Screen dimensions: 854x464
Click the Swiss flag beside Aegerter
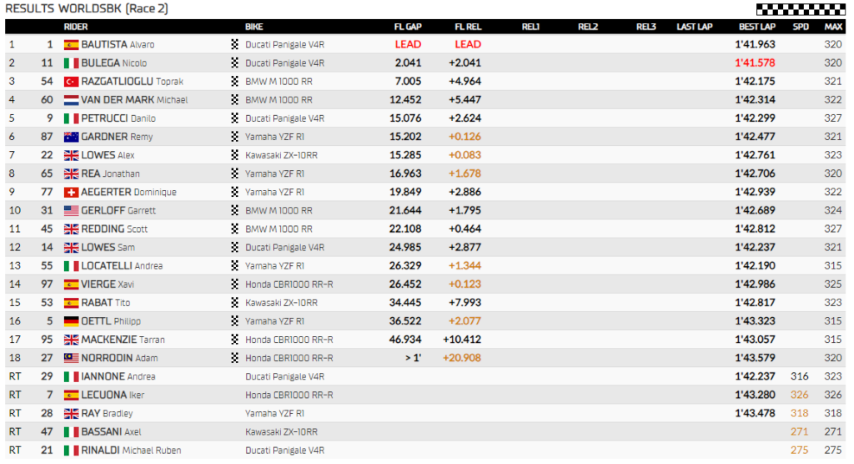pyautogui.click(x=71, y=192)
